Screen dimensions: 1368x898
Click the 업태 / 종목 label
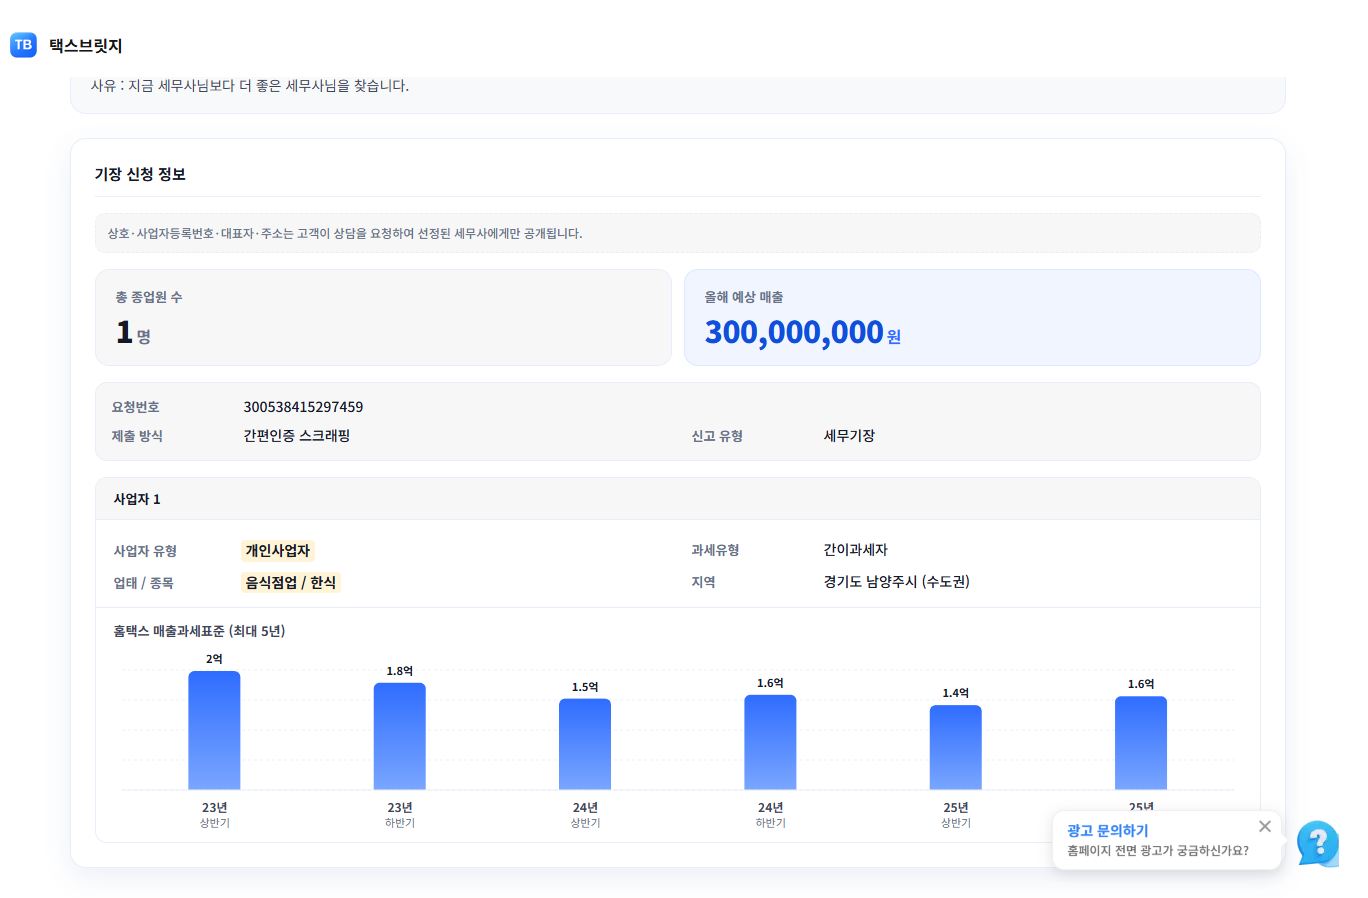pyautogui.click(x=143, y=583)
